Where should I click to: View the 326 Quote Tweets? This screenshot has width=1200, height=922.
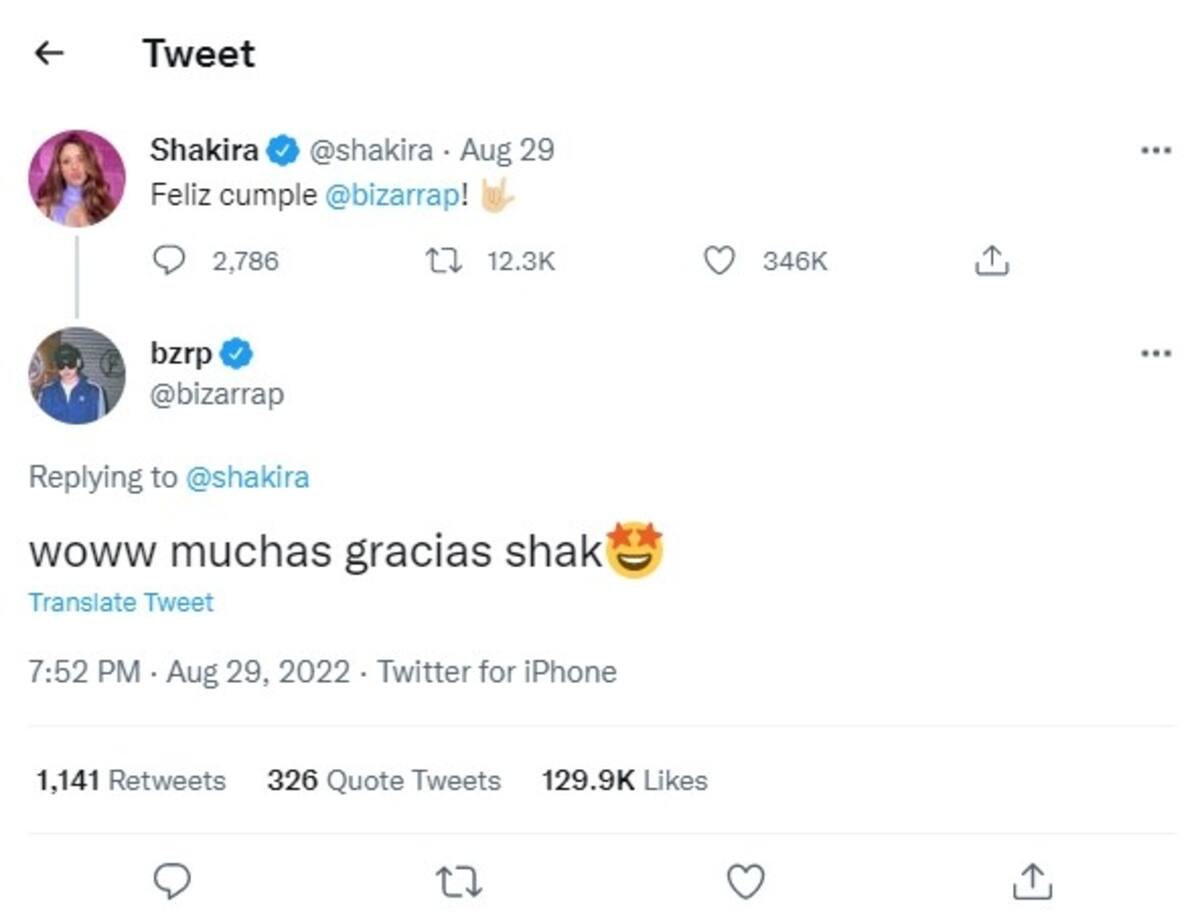(384, 780)
